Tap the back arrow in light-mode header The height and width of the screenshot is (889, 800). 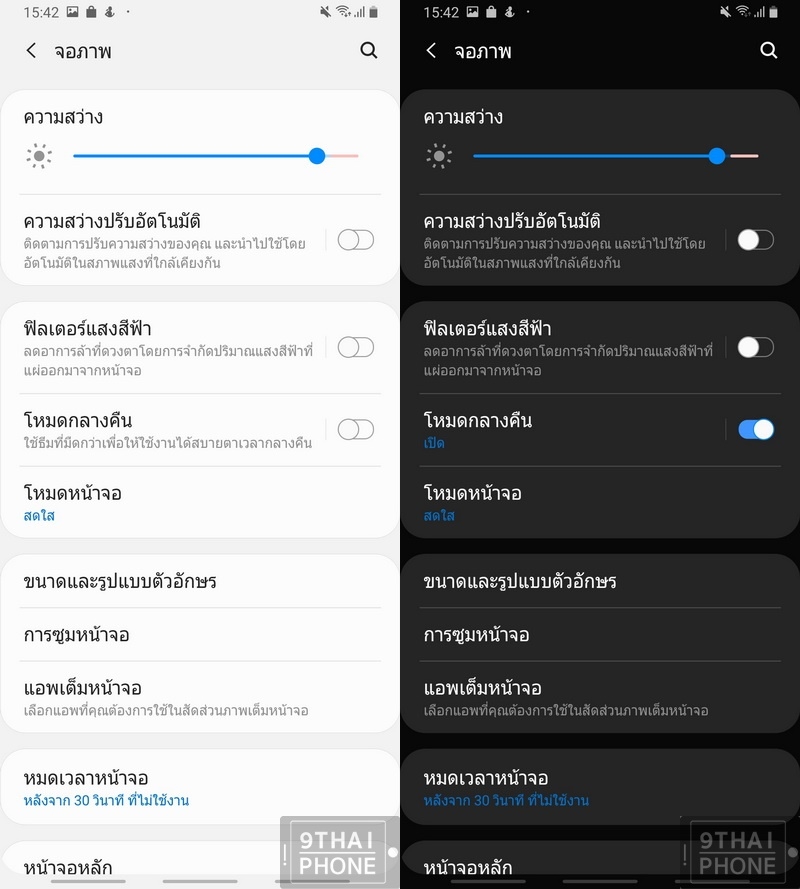click(x=31, y=50)
